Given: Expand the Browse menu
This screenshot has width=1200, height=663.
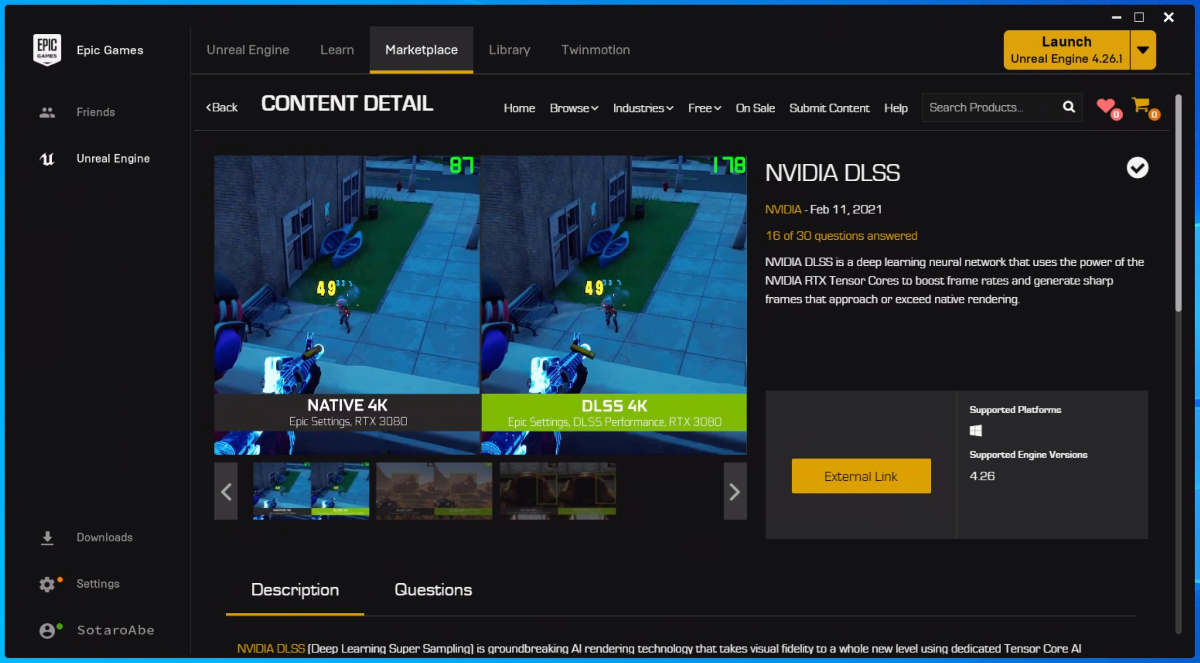Looking at the screenshot, I should [x=574, y=108].
